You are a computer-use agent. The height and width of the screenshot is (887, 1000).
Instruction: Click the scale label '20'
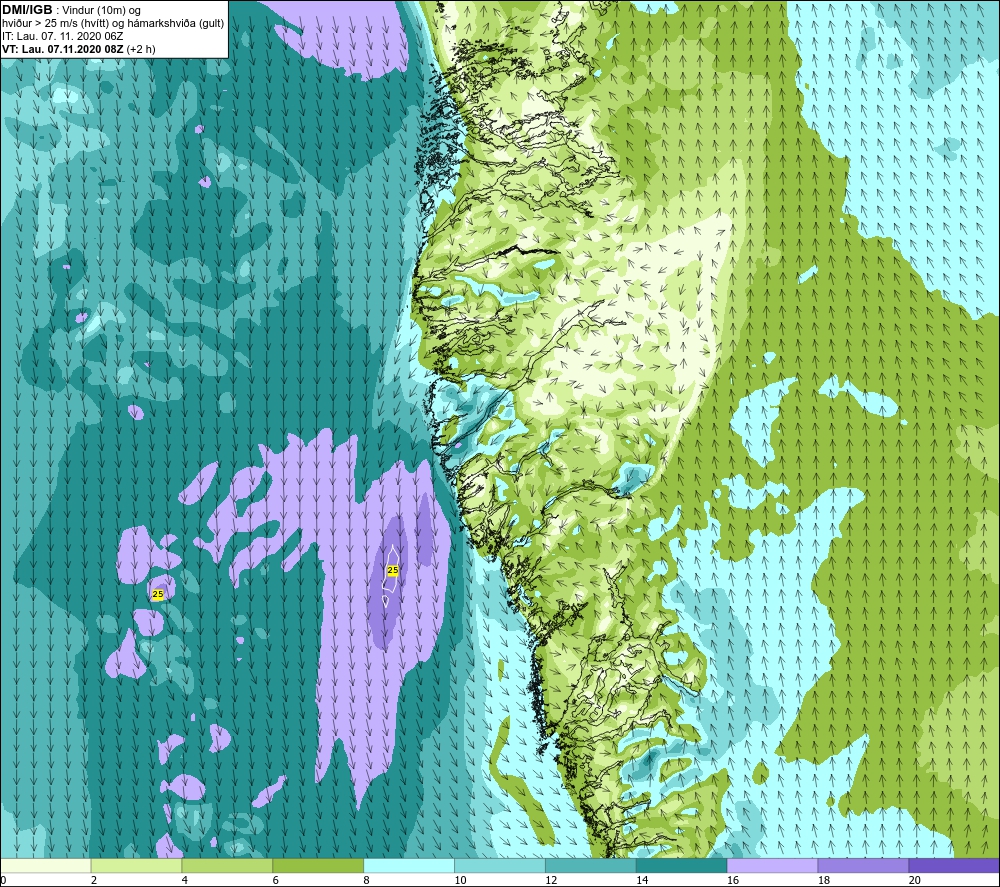click(x=915, y=880)
